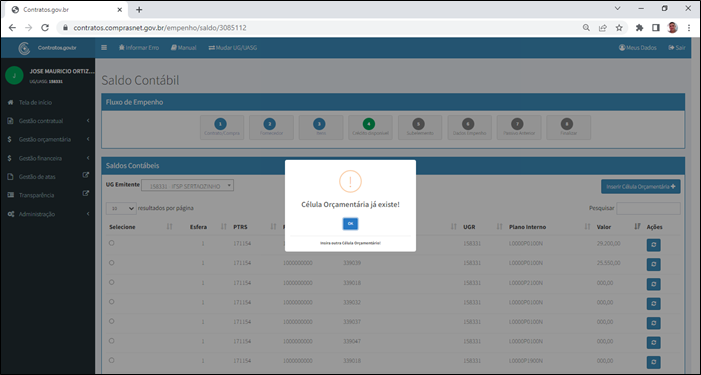Click browser back arrow

coord(12,28)
